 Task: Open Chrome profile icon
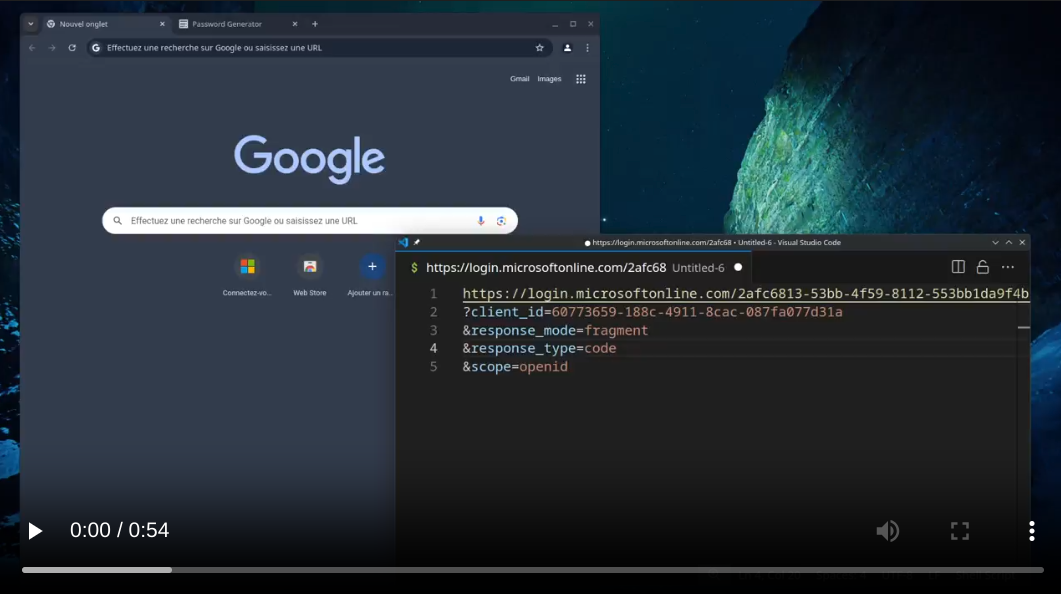pos(567,48)
